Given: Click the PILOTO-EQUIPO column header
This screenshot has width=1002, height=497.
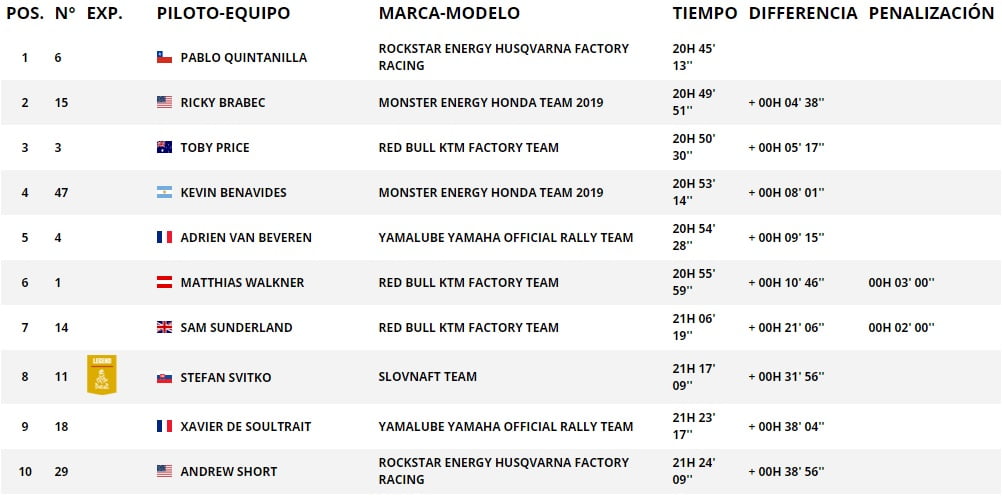Looking at the screenshot, I should [x=223, y=13].
